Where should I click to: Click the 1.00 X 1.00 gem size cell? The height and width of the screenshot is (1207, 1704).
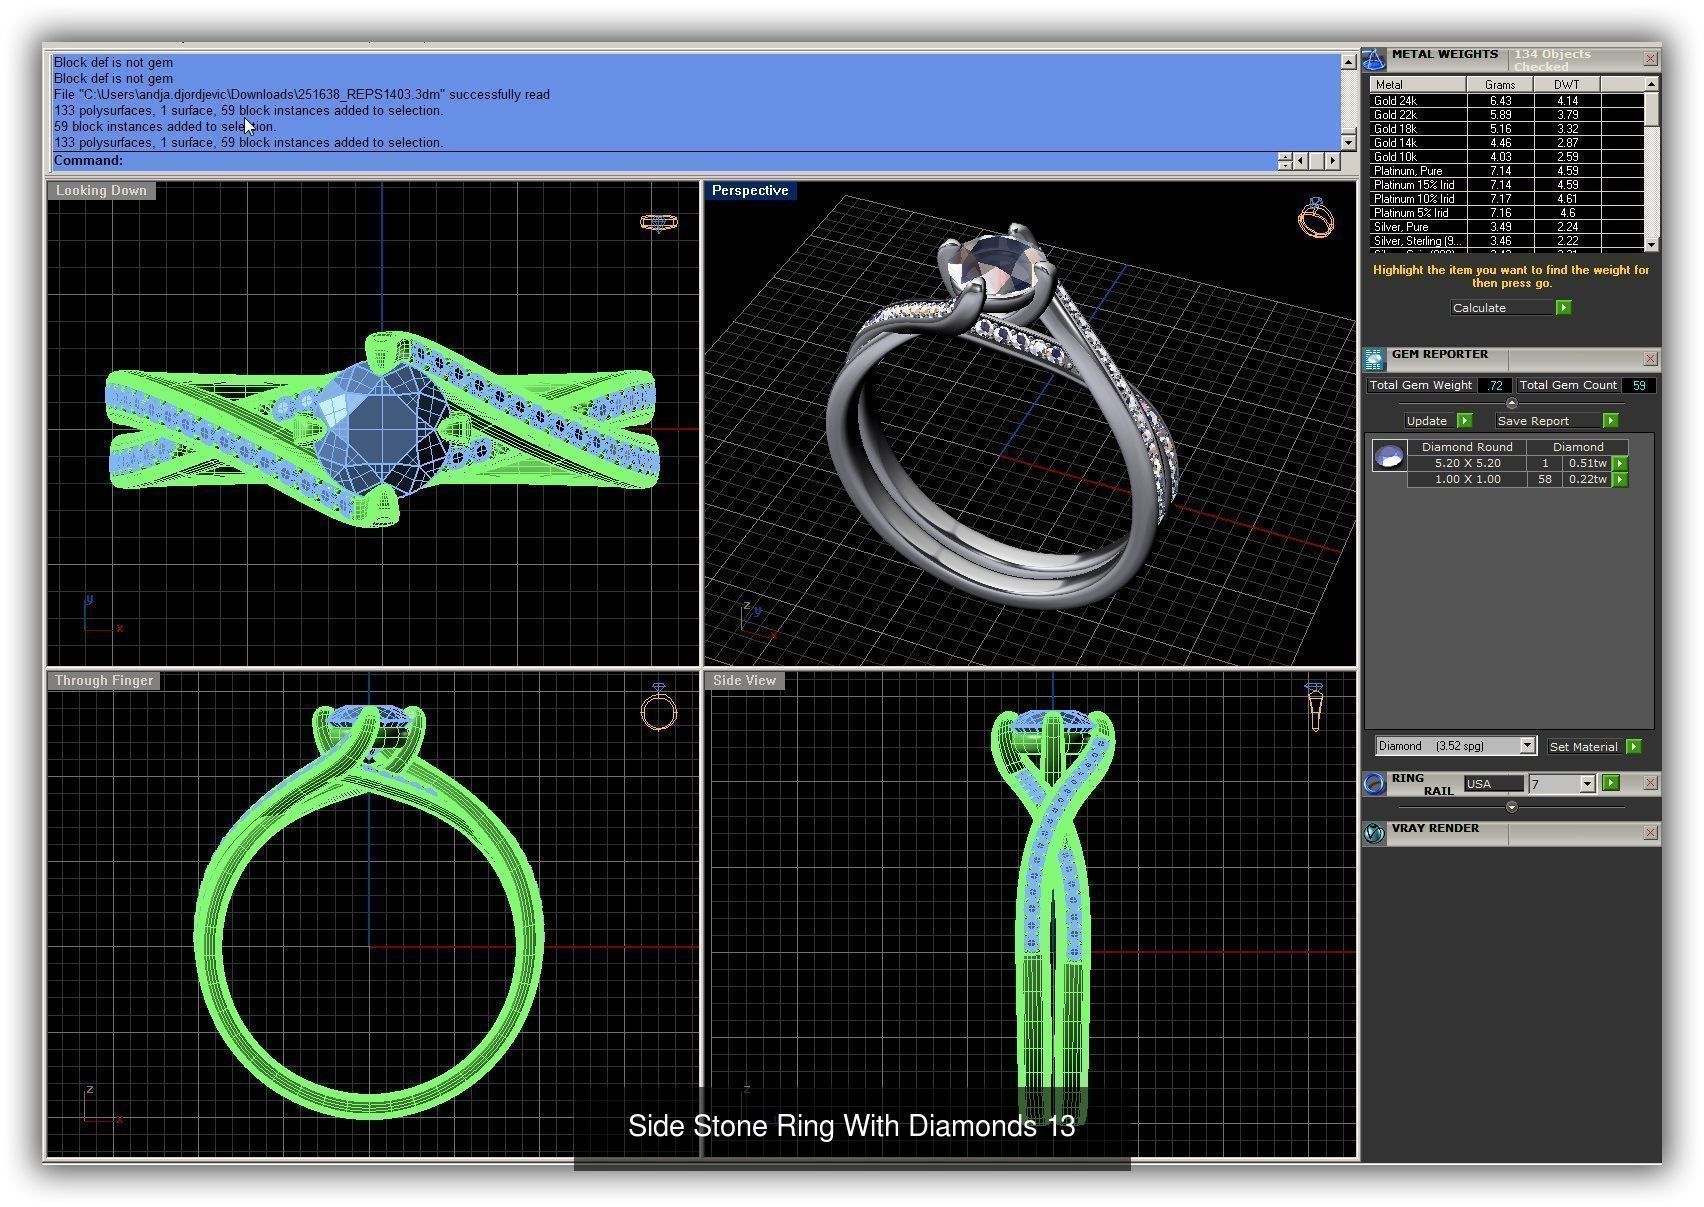(x=1467, y=479)
